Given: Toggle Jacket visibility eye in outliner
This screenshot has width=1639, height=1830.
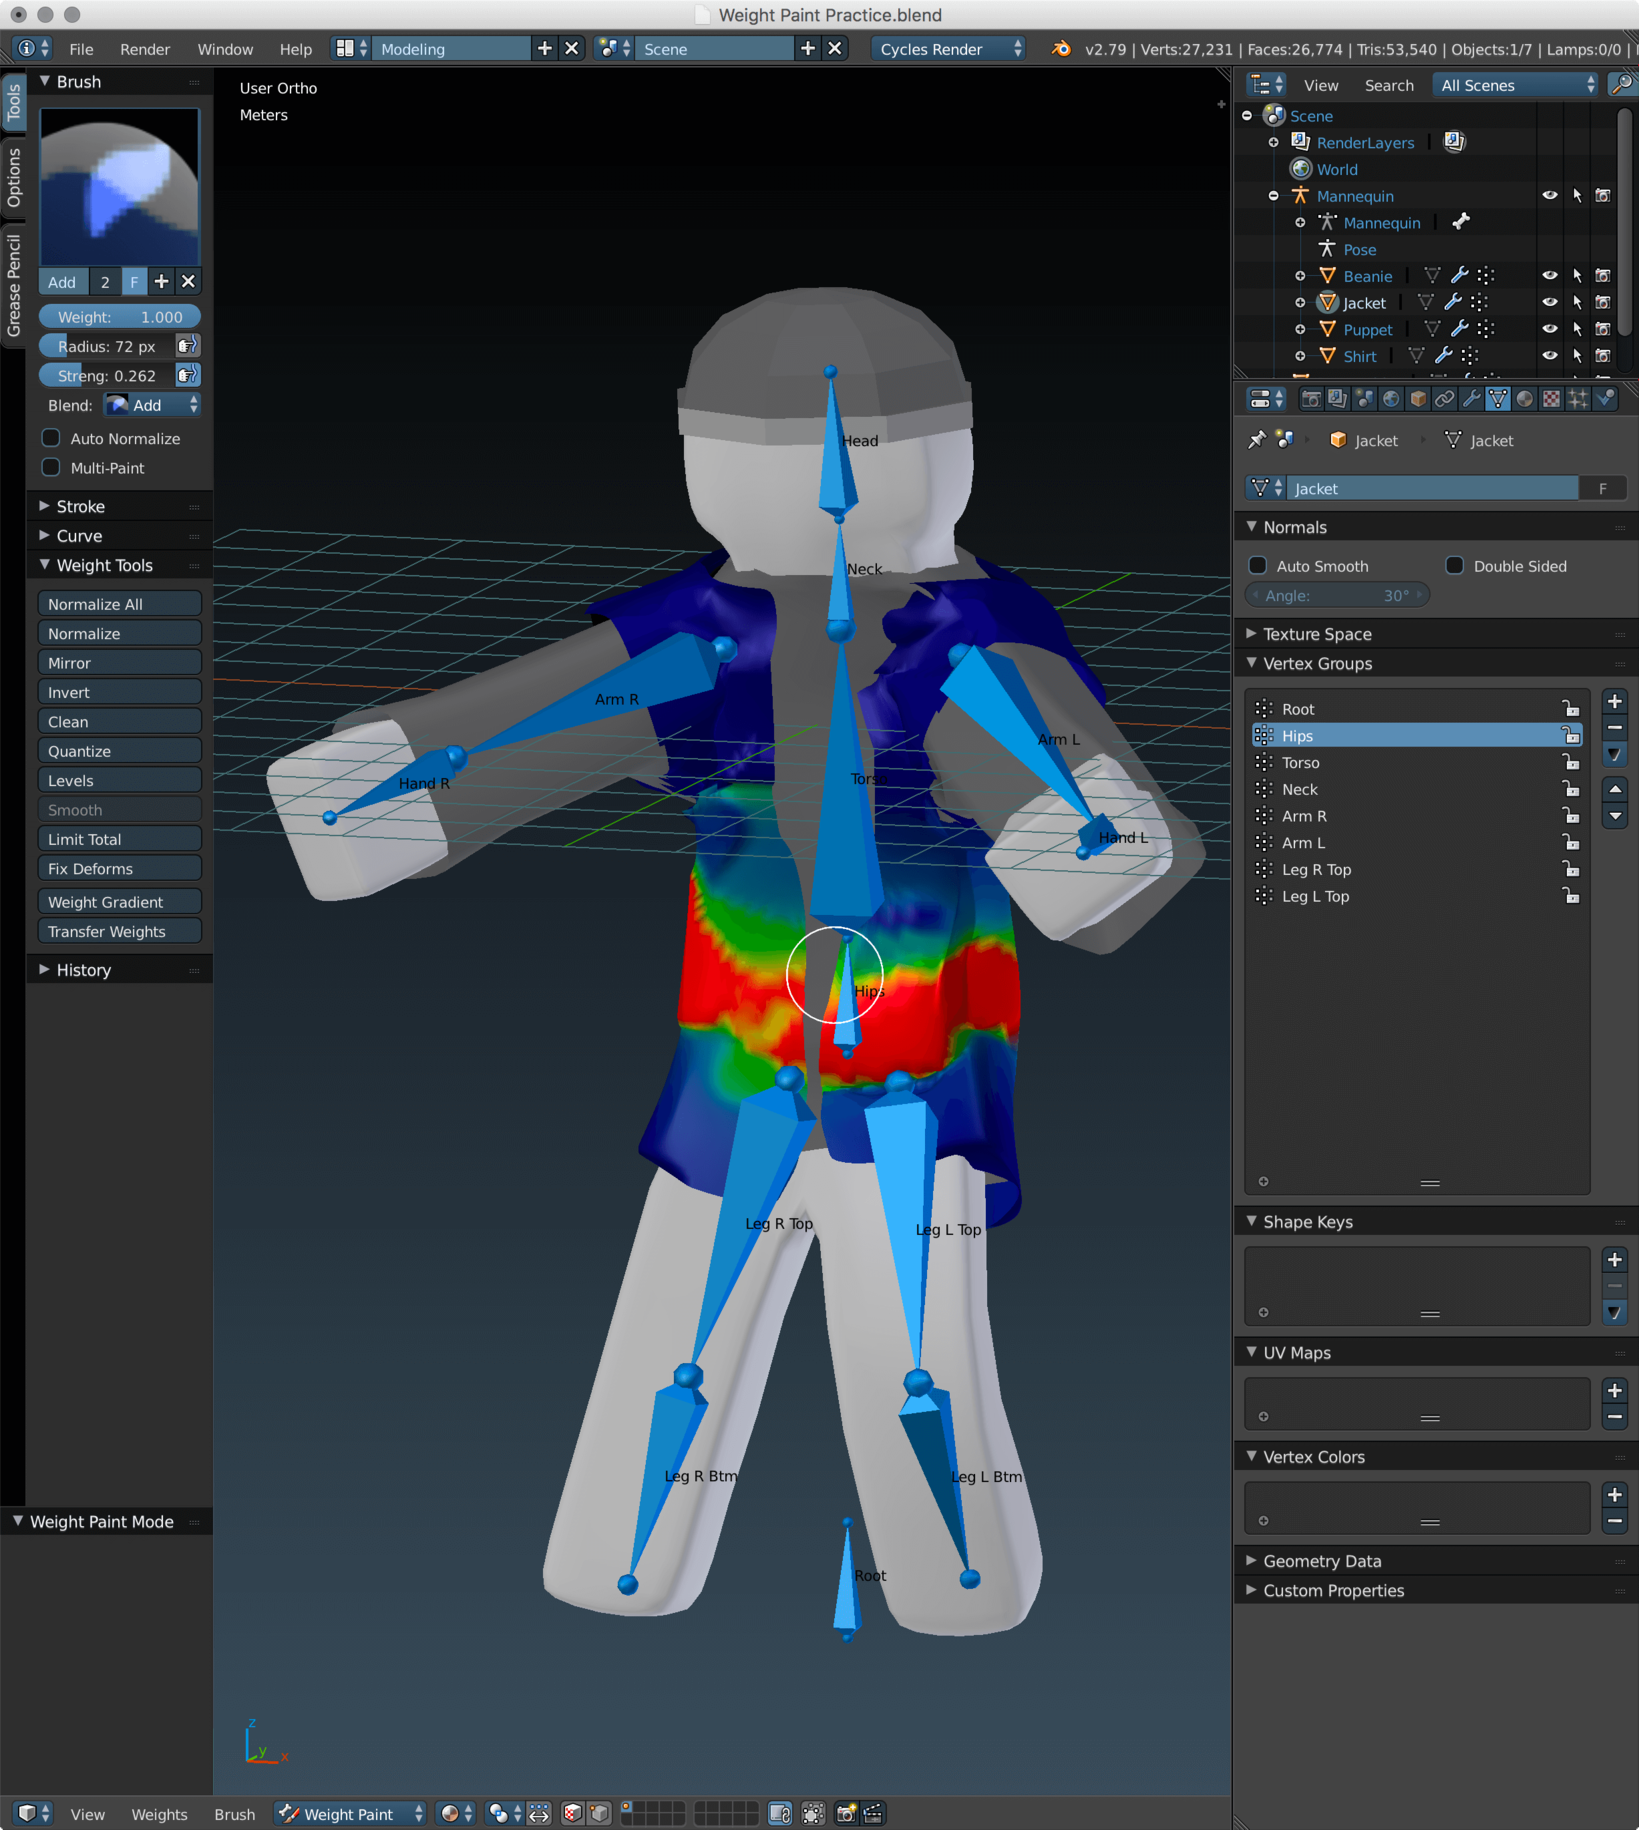Looking at the screenshot, I should (1549, 302).
